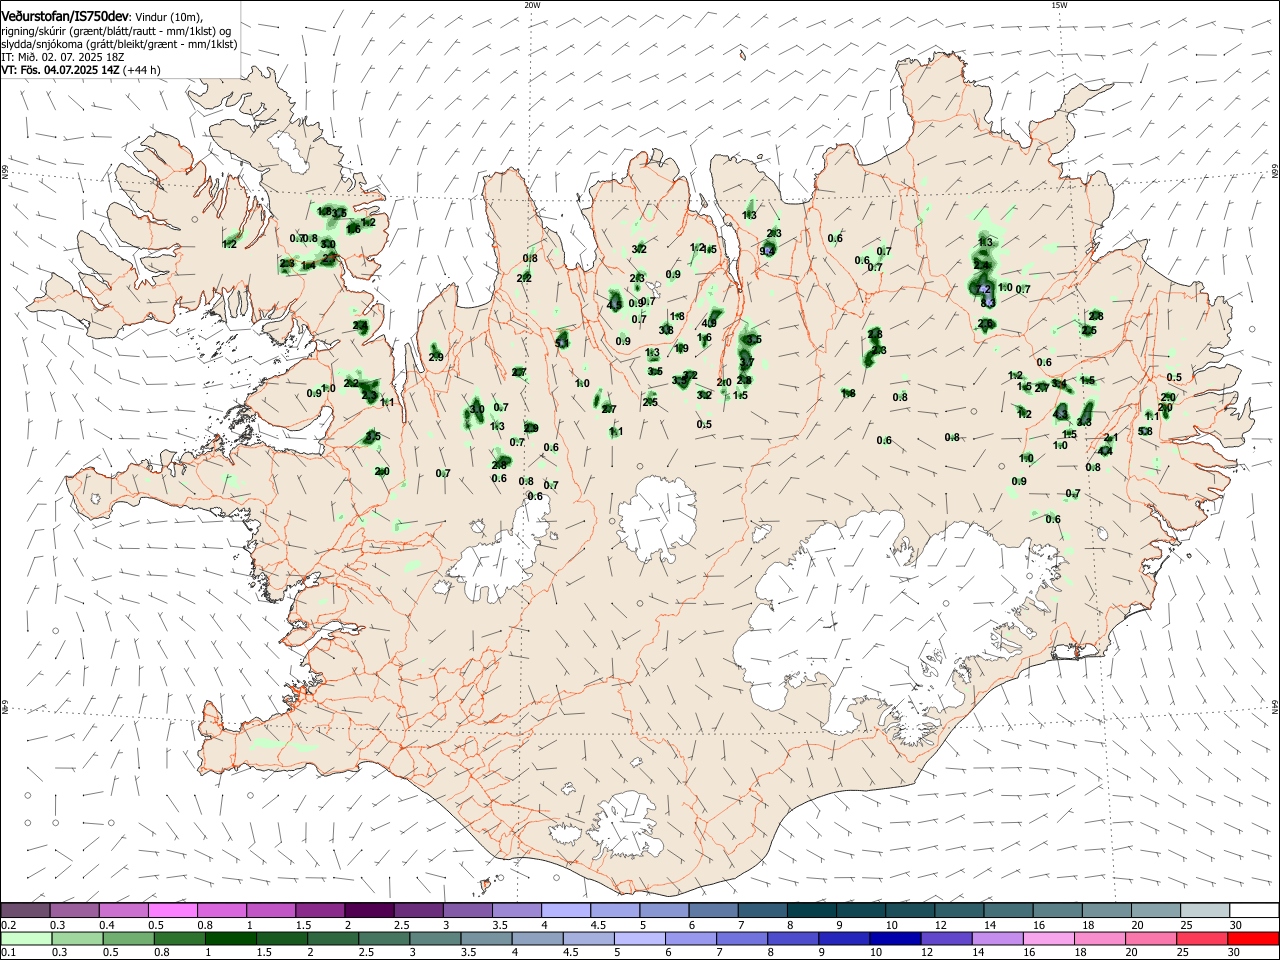Select the upper legend swatch starting at 0.2

(x=25, y=910)
